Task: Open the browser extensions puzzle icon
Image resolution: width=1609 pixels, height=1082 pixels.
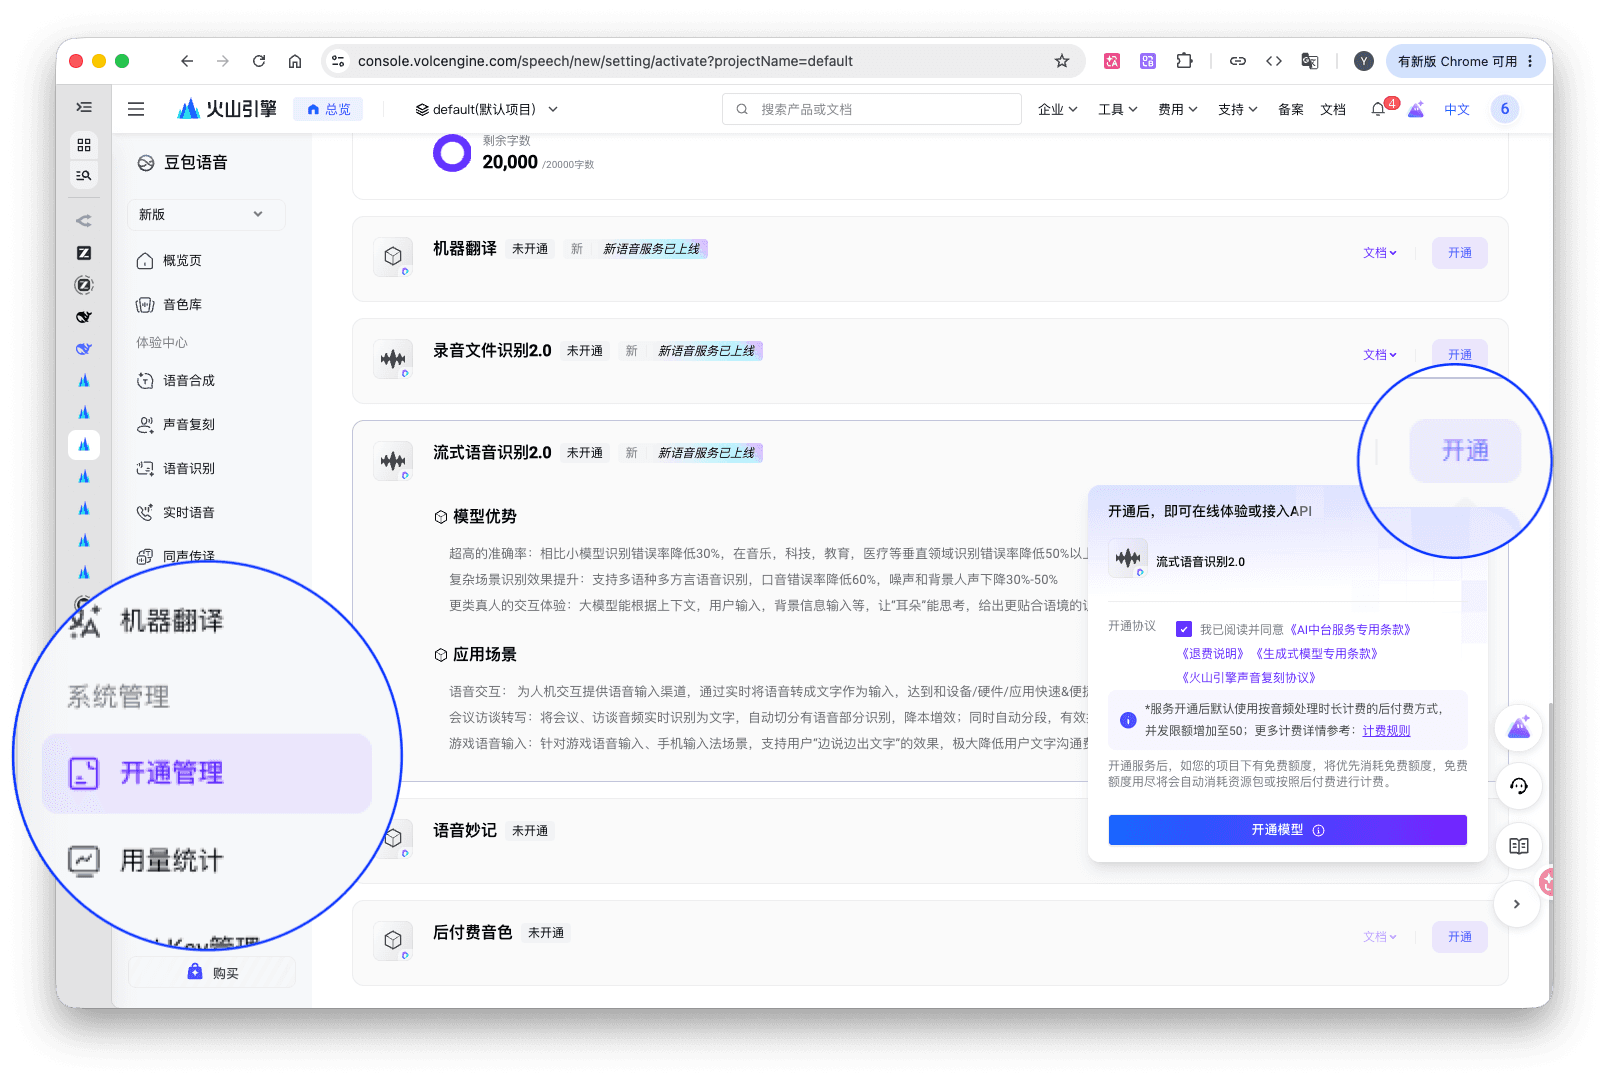Action: (1184, 61)
